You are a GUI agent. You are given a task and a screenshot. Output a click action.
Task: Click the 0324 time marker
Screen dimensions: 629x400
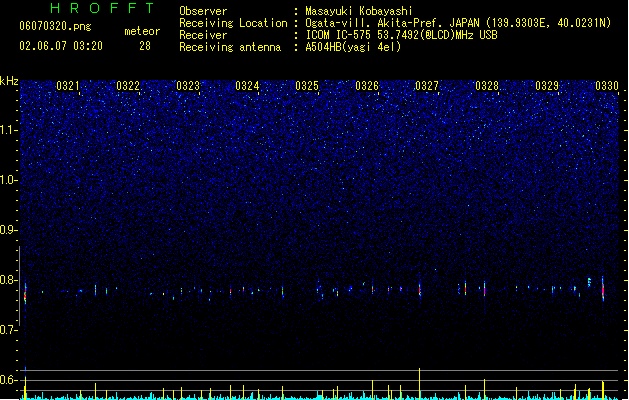point(247,86)
